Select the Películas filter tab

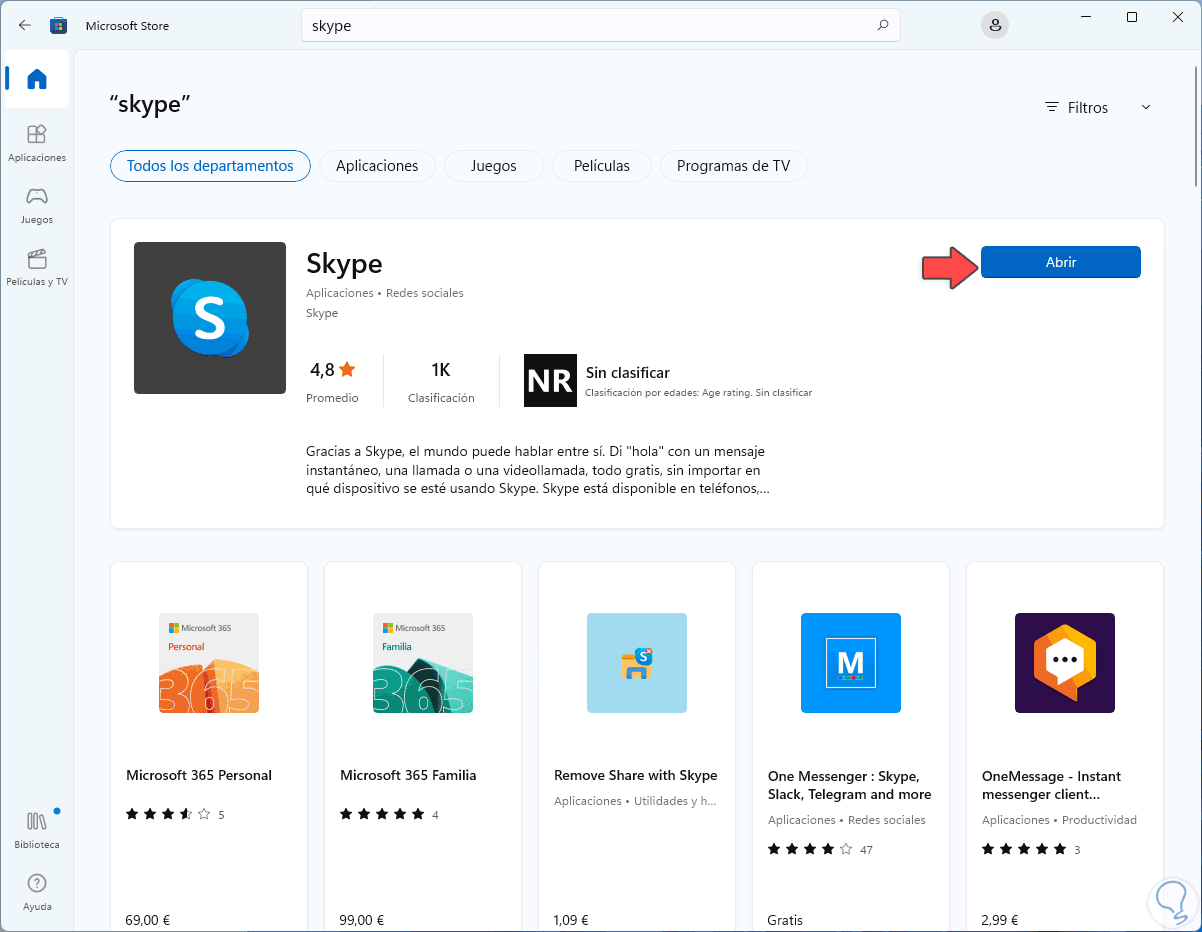[602, 166]
